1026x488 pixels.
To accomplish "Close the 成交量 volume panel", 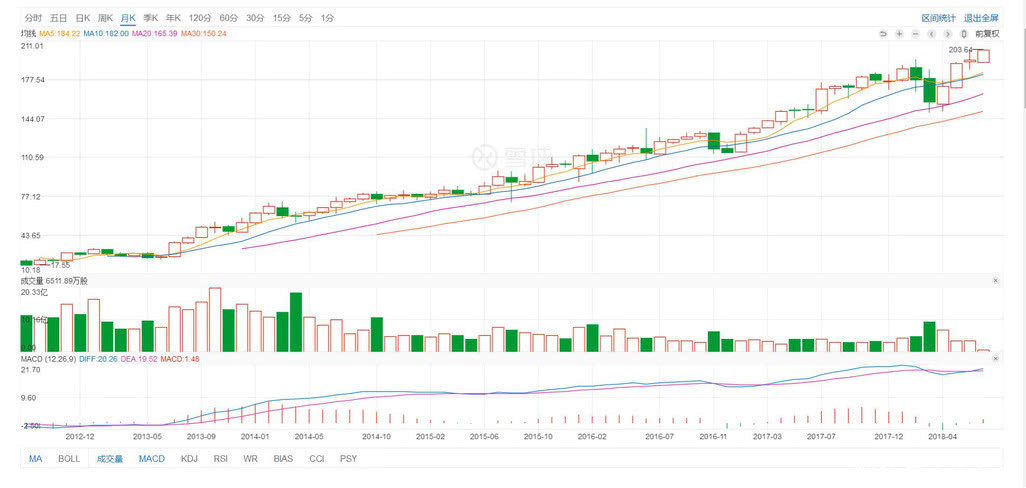I will [995, 281].
